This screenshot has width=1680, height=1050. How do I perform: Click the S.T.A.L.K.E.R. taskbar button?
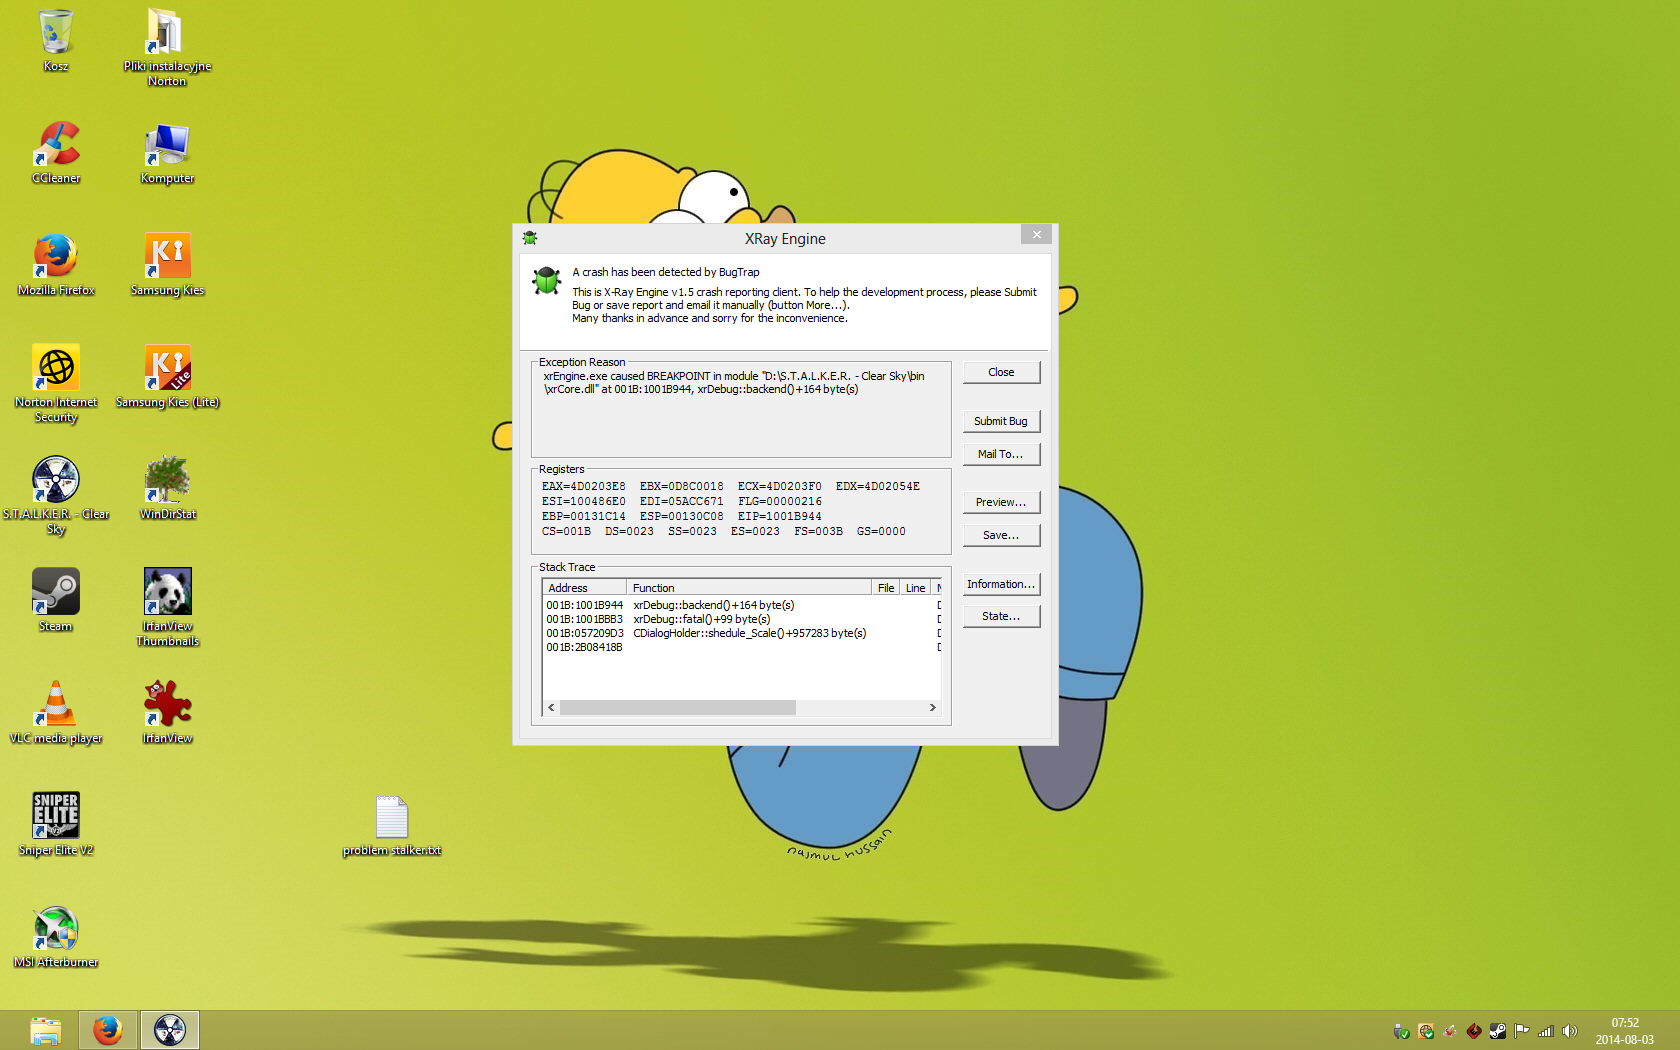(x=170, y=1030)
